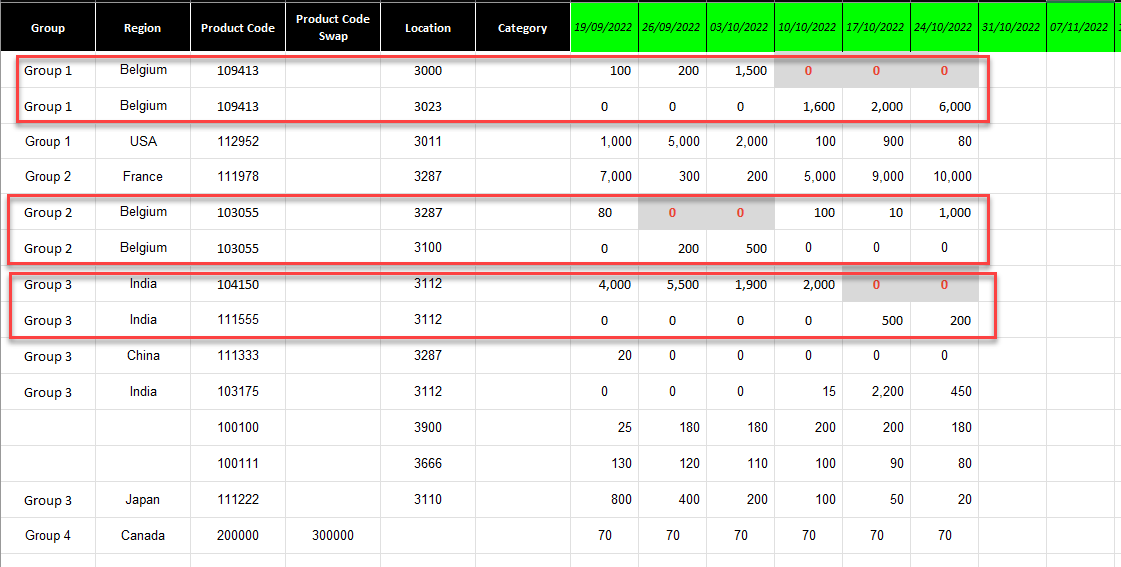Select the cell with value 4,000
The width and height of the screenshot is (1121, 567).
[x=604, y=284]
